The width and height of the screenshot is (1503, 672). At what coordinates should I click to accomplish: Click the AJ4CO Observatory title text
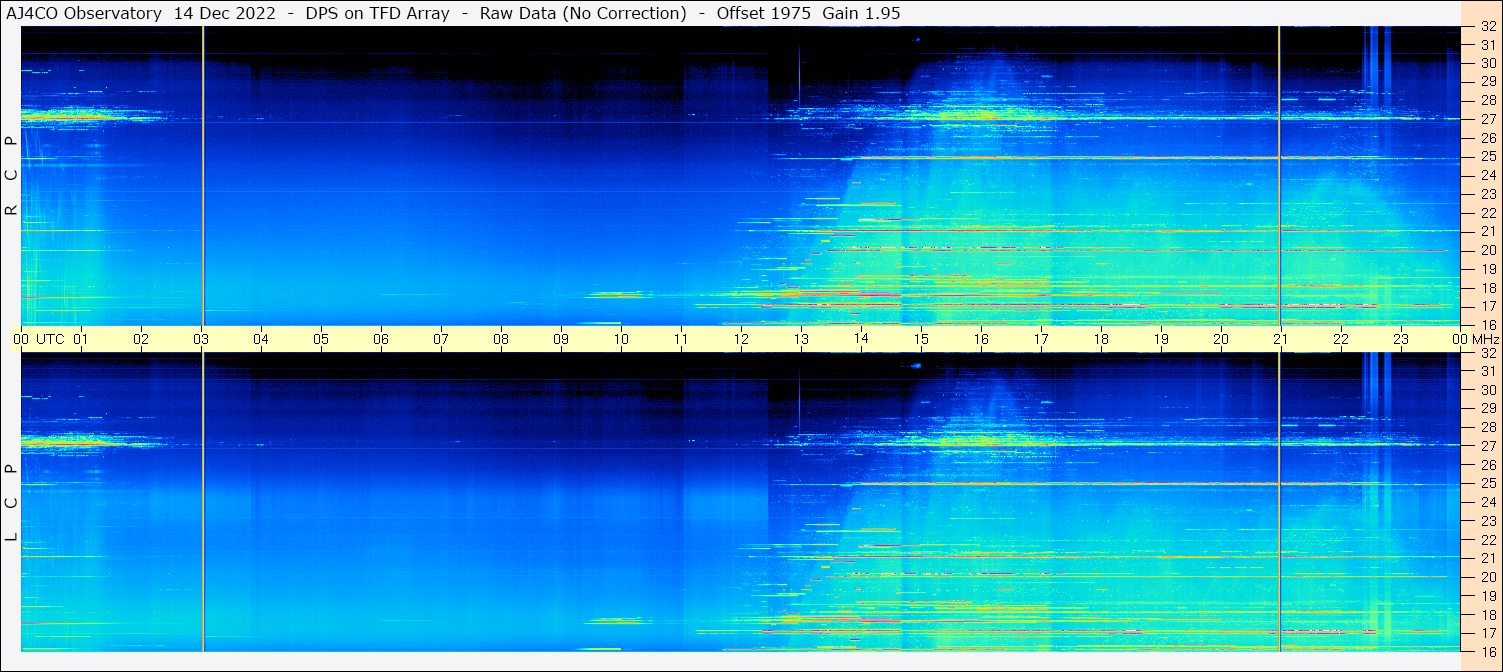pyautogui.click(x=84, y=13)
